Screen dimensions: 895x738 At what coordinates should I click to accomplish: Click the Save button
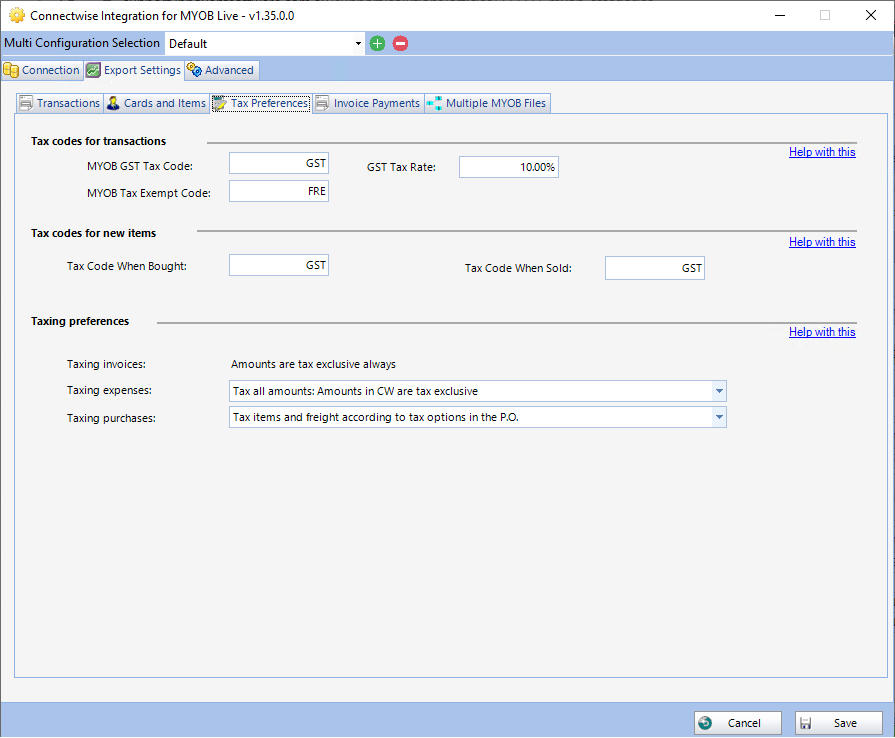(x=838, y=723)
